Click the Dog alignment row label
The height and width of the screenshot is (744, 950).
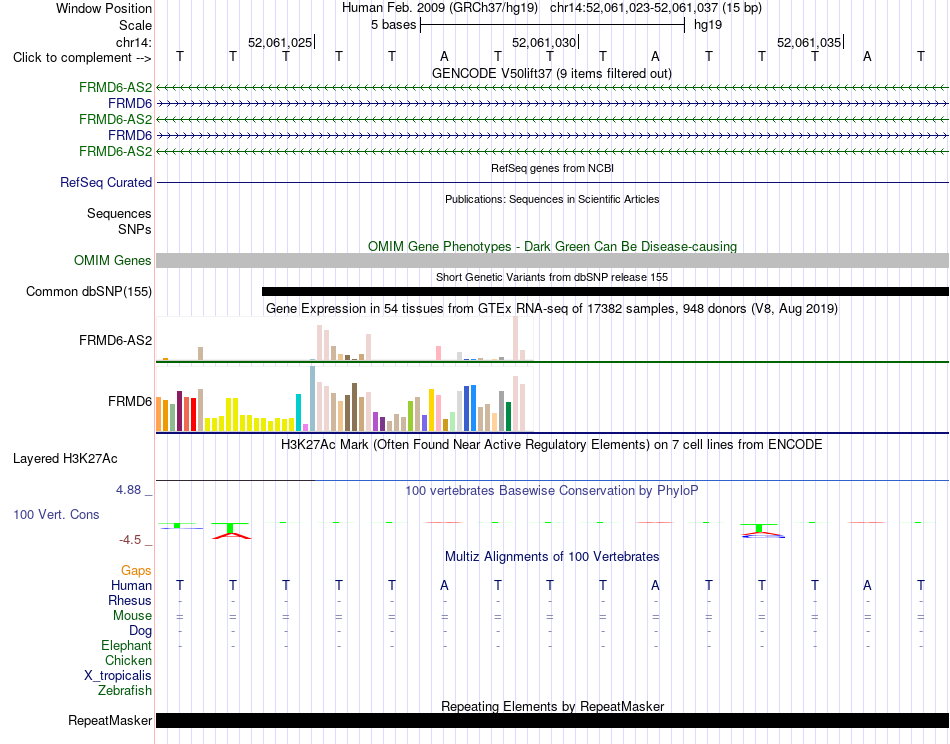click(x=140, y=631)
